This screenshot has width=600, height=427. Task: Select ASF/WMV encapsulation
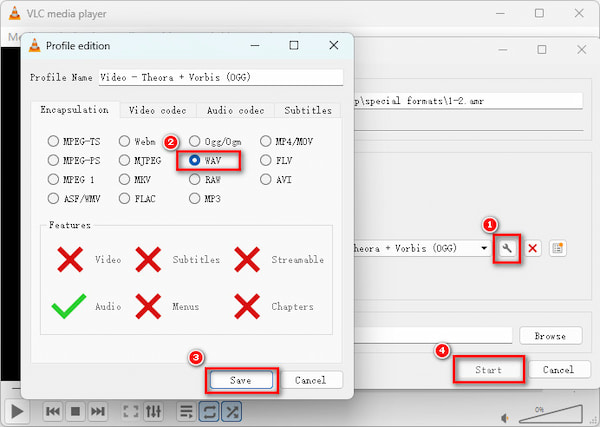tap(74, 199)
